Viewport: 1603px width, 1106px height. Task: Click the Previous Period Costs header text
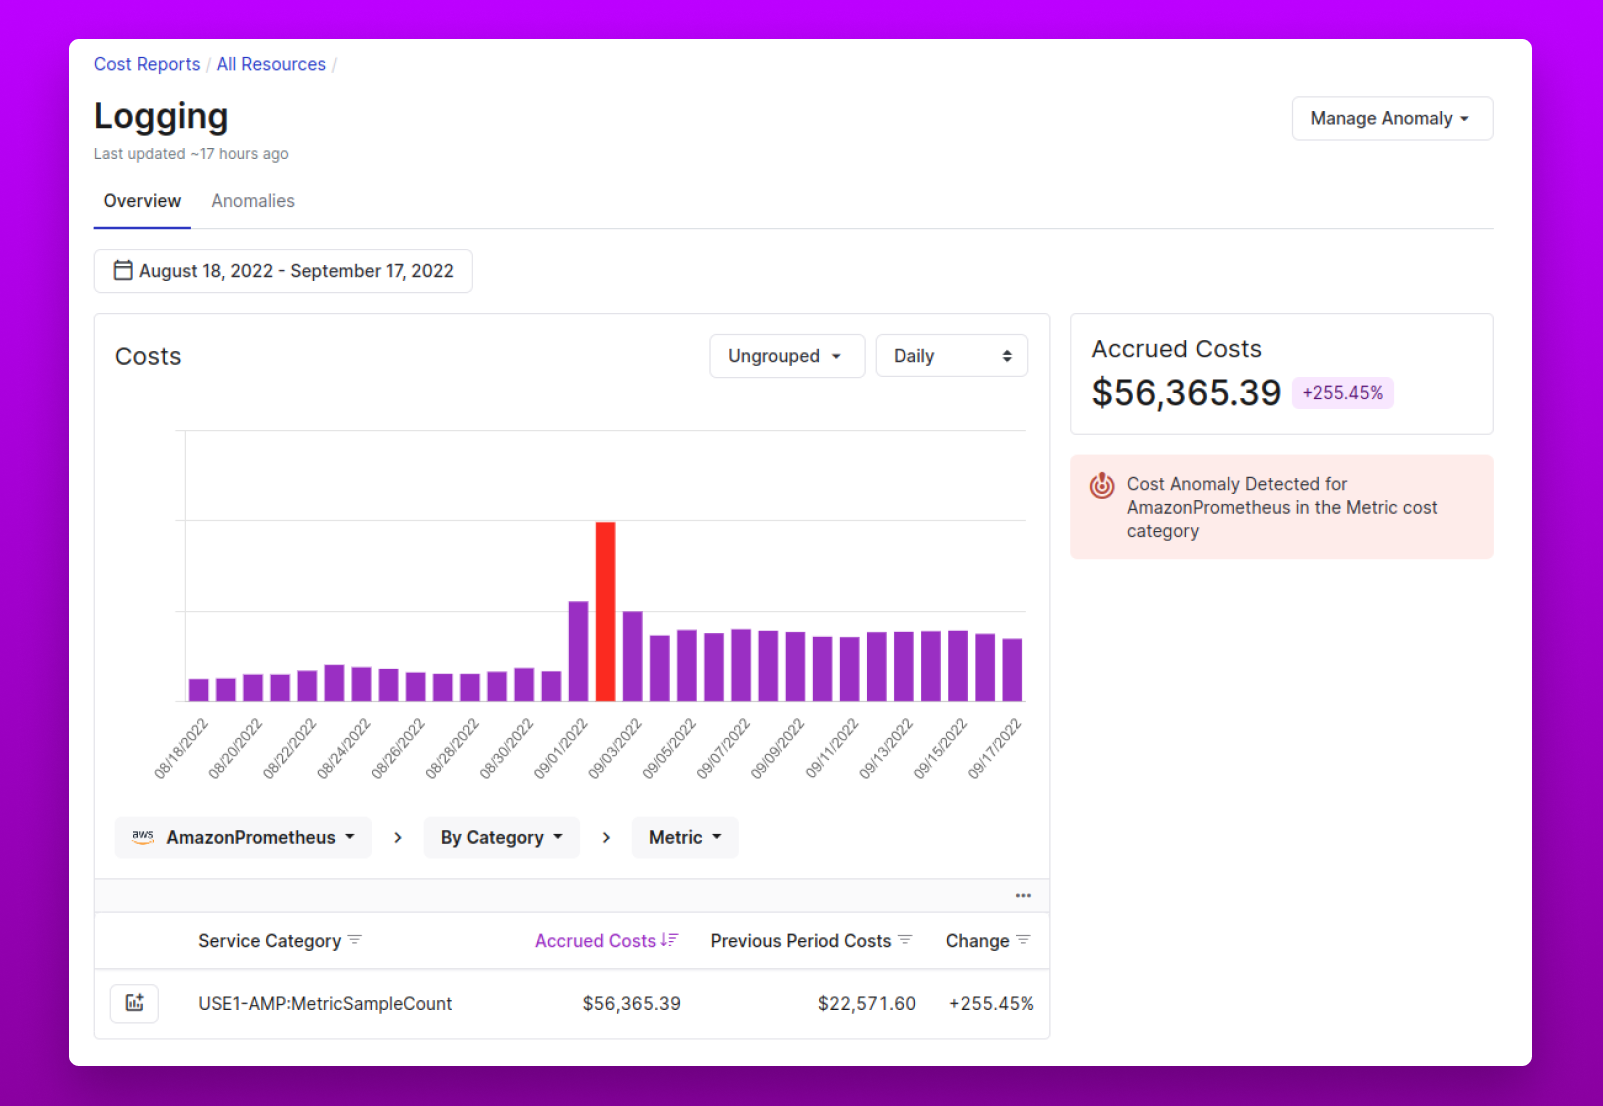click(800, 940)
